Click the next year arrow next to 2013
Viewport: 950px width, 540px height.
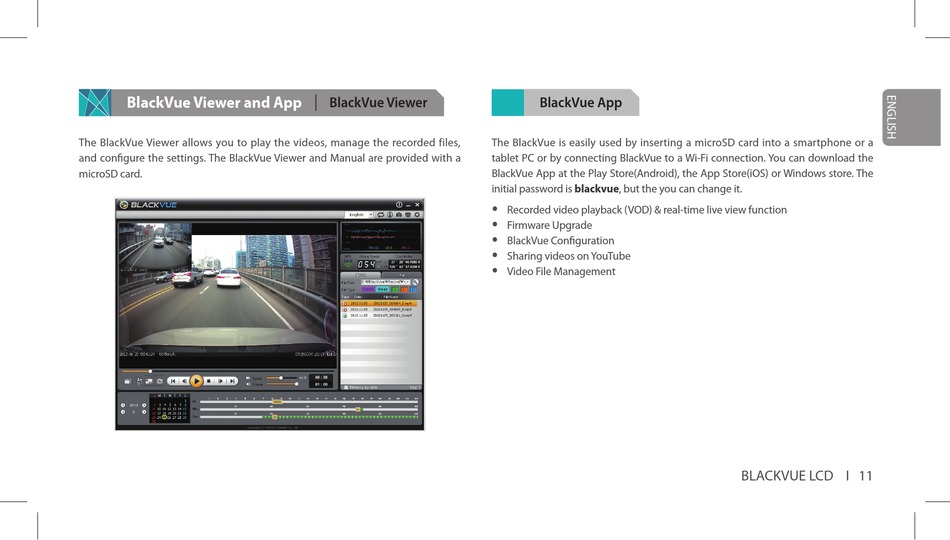click(x=144, y=405)
